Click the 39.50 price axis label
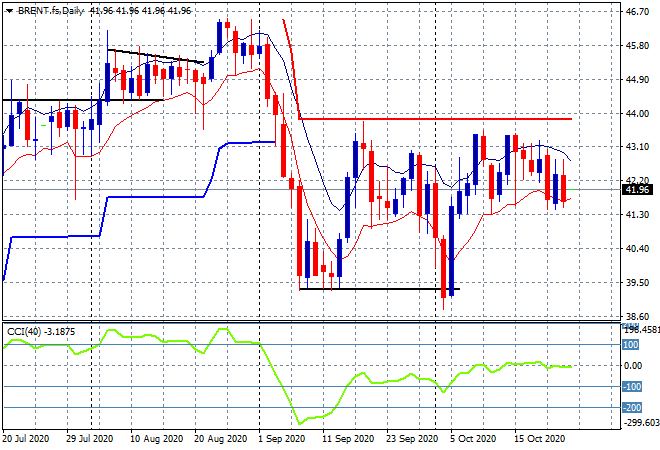Image resolution: width=660 pixels, height=450 pixels. pos(637,282)
